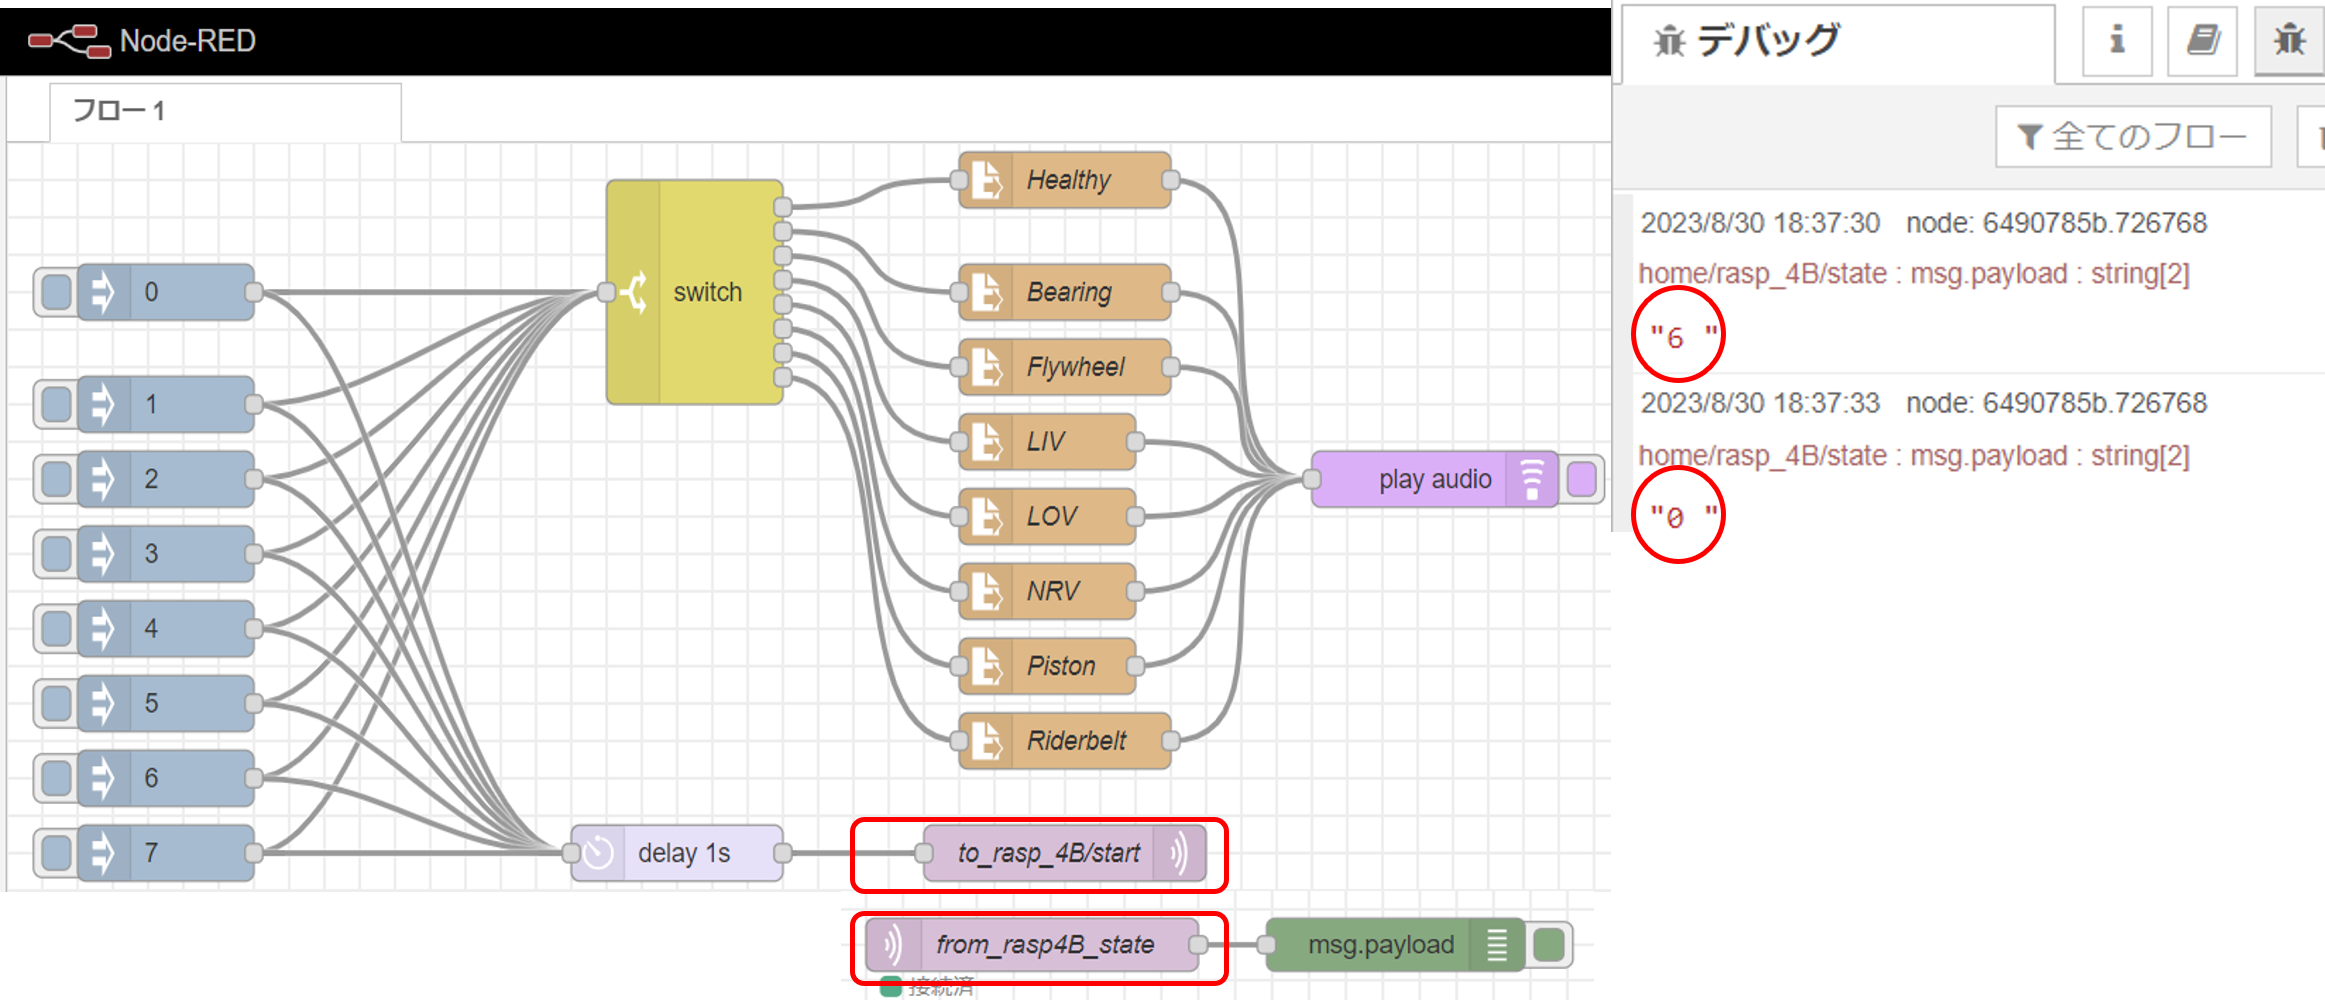Viewport: 2325px width, 1000px height.
Task: Fire the inject button of node 5
Action: tap(56, 703)
